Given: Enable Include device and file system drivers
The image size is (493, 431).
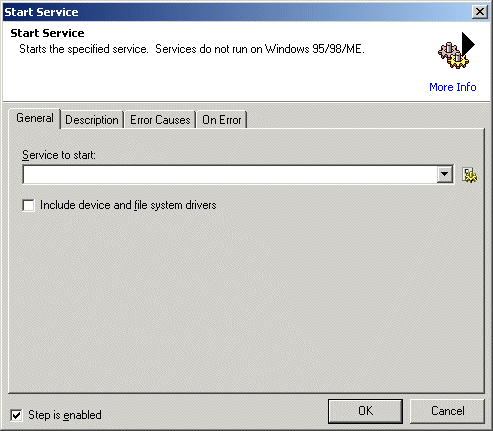Looking at the screenshot, I should (x=28, y=205).
